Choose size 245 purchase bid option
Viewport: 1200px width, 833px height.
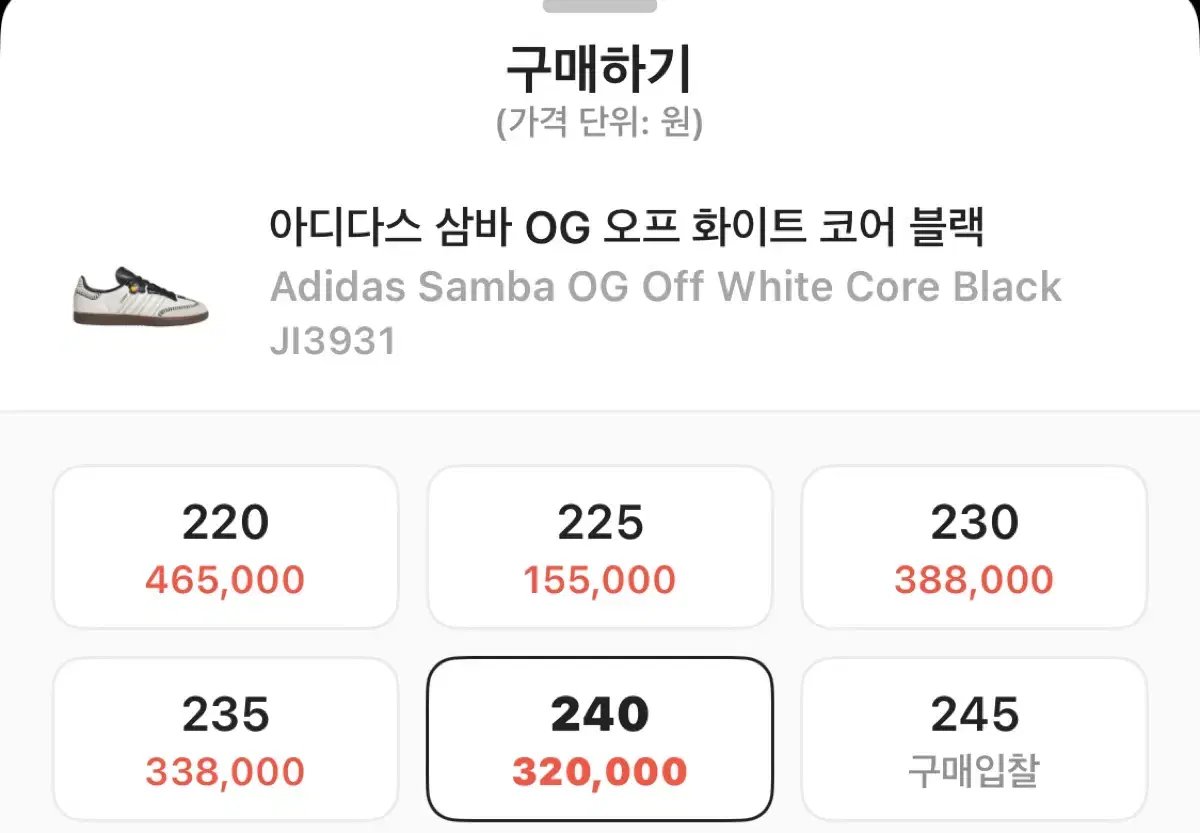(x=974, y=739)
